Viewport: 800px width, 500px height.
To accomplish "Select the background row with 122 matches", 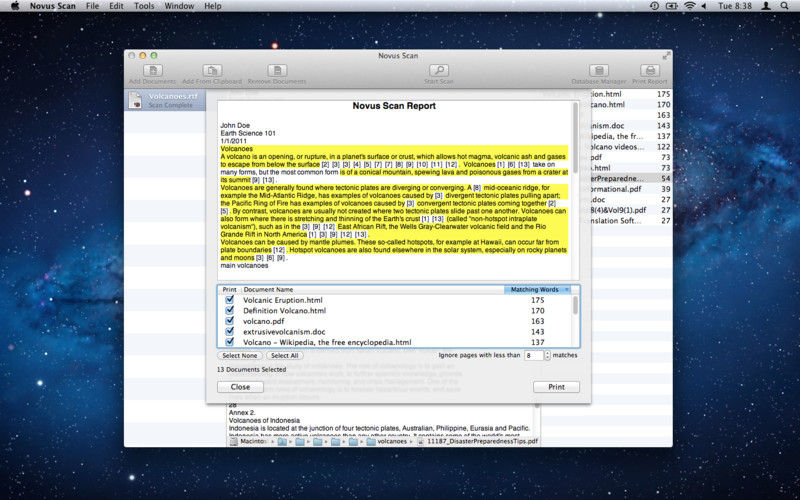I will (632, 146).
